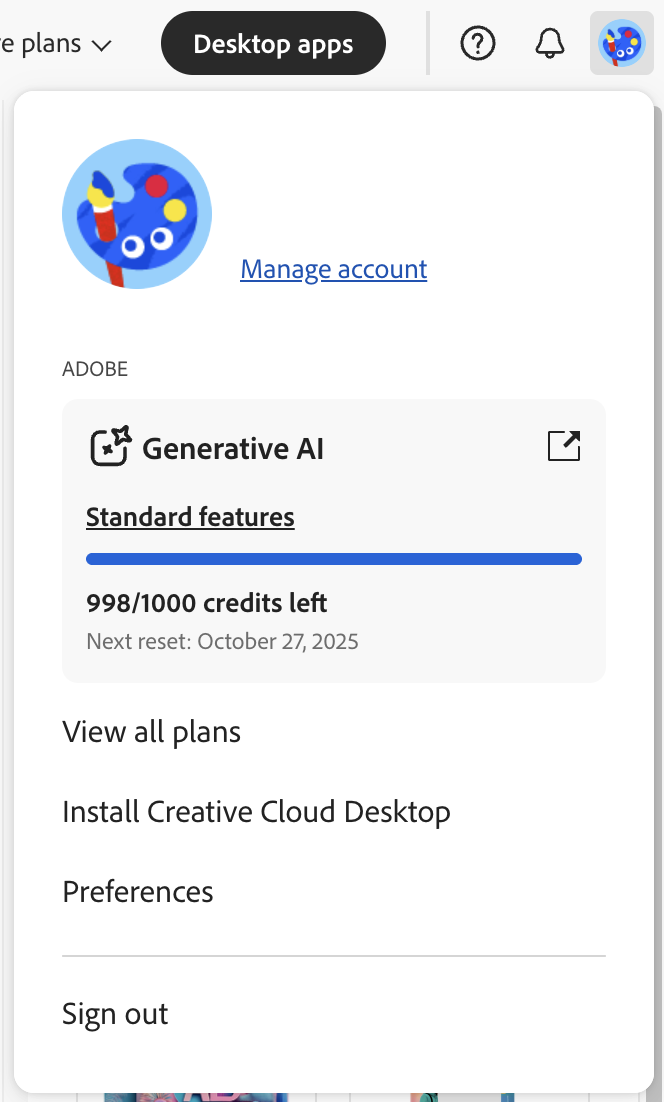664x1102 pixels.
Task: Click the large account avatar in the menu
Action: (x=136, y=214)
